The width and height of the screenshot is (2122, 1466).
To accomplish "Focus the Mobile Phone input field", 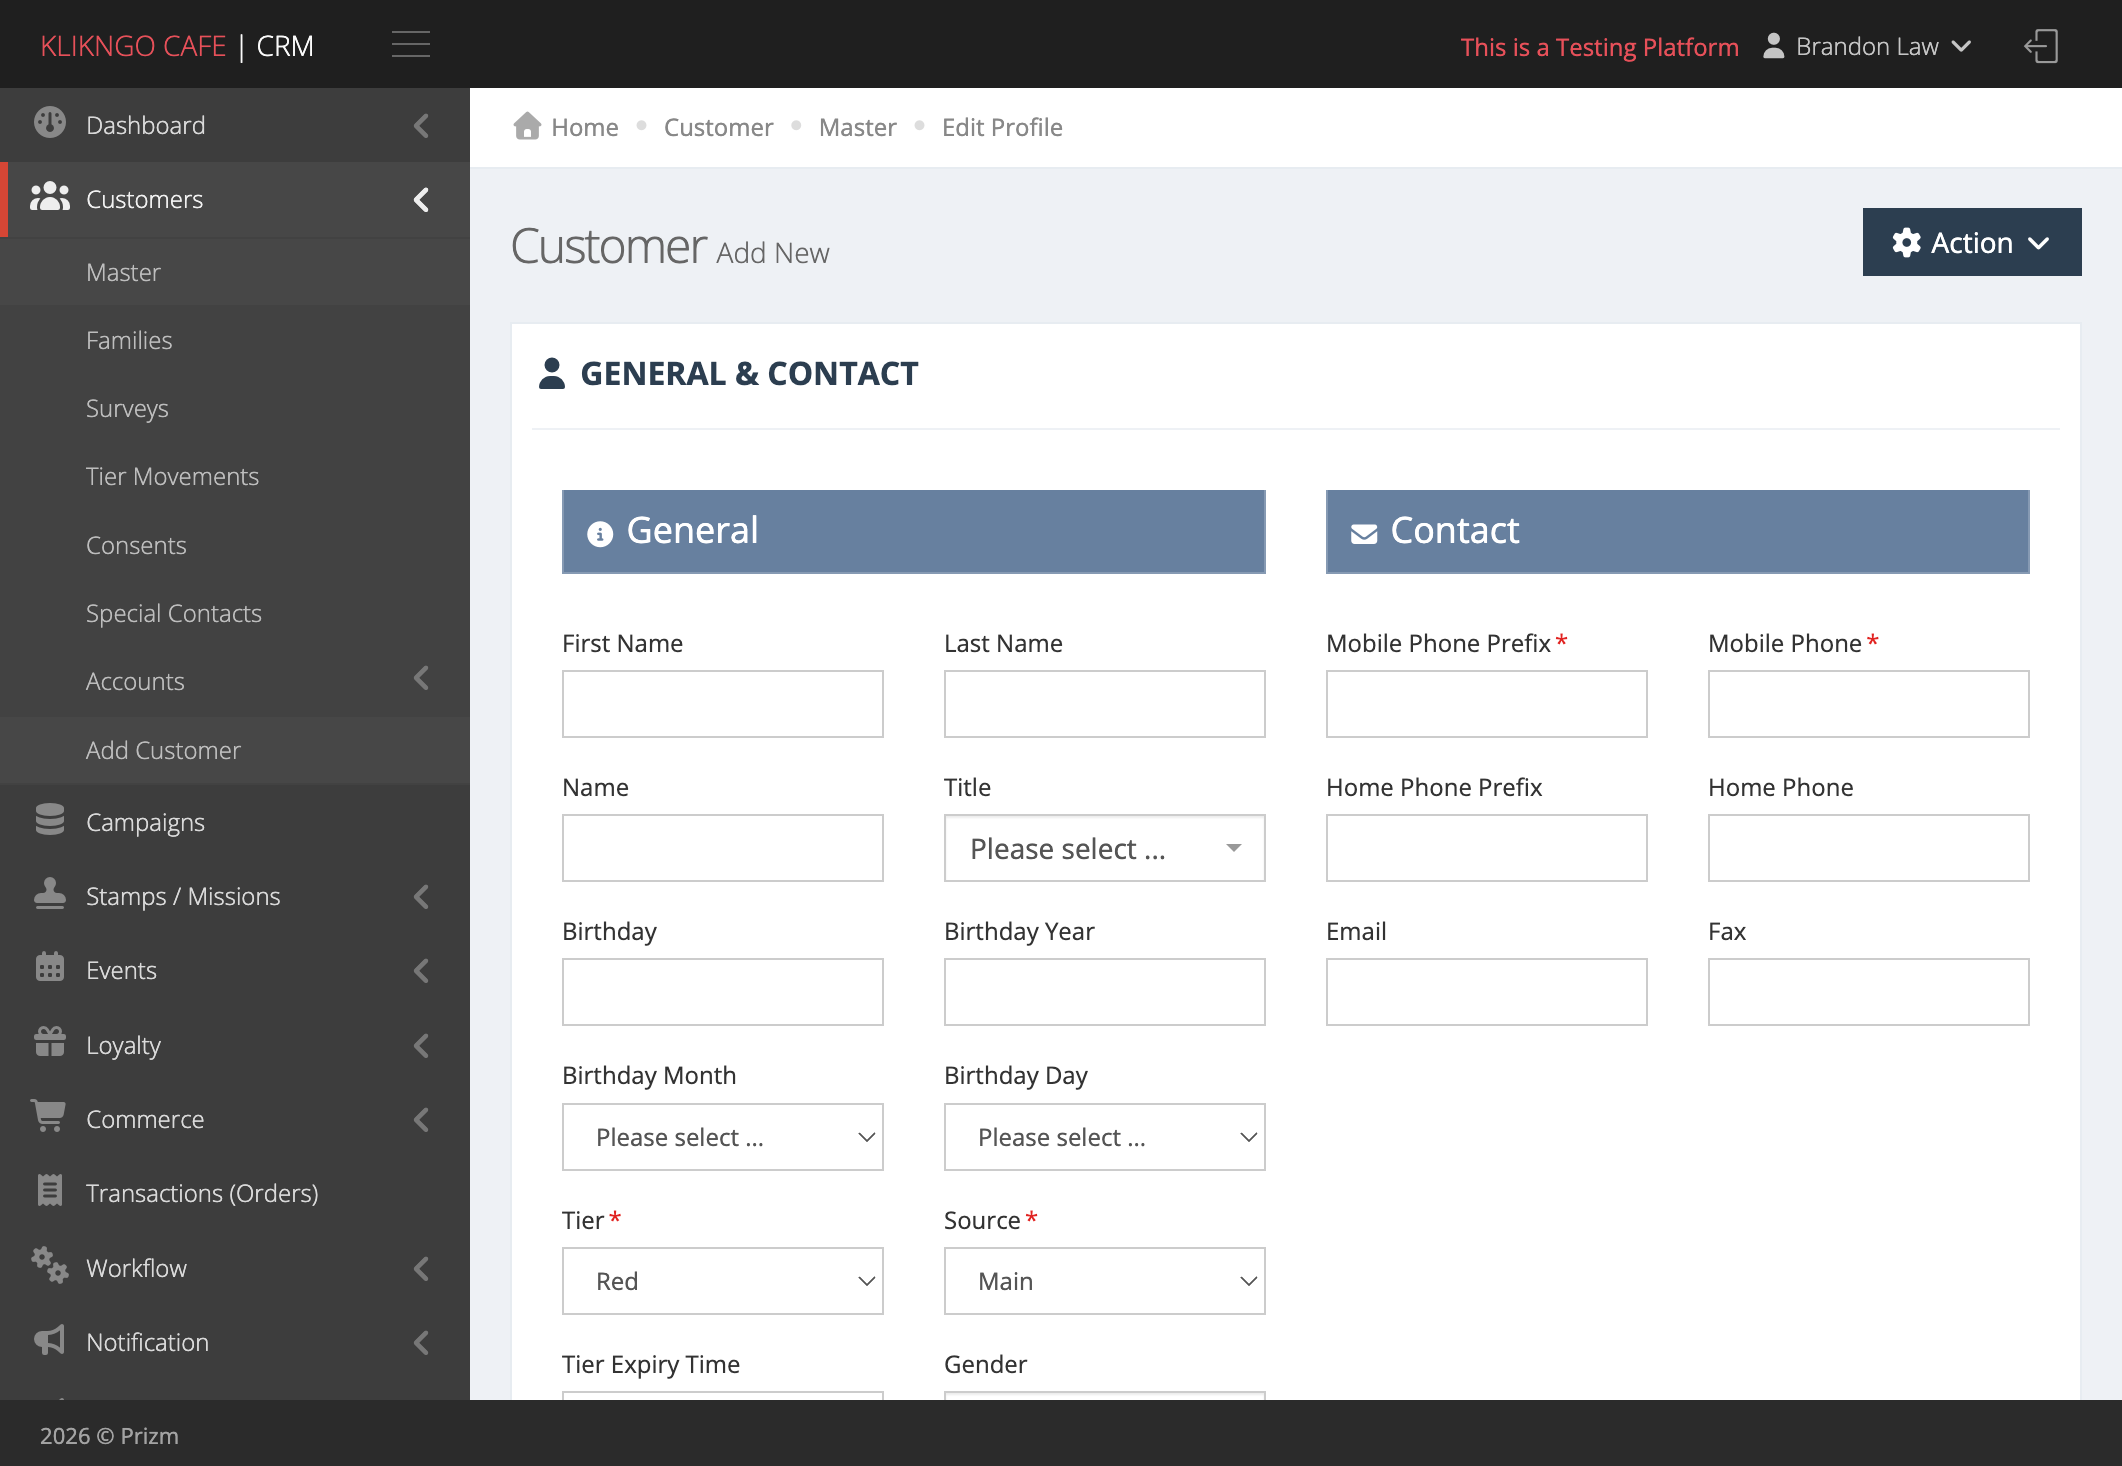I will tap(1868, 704).
